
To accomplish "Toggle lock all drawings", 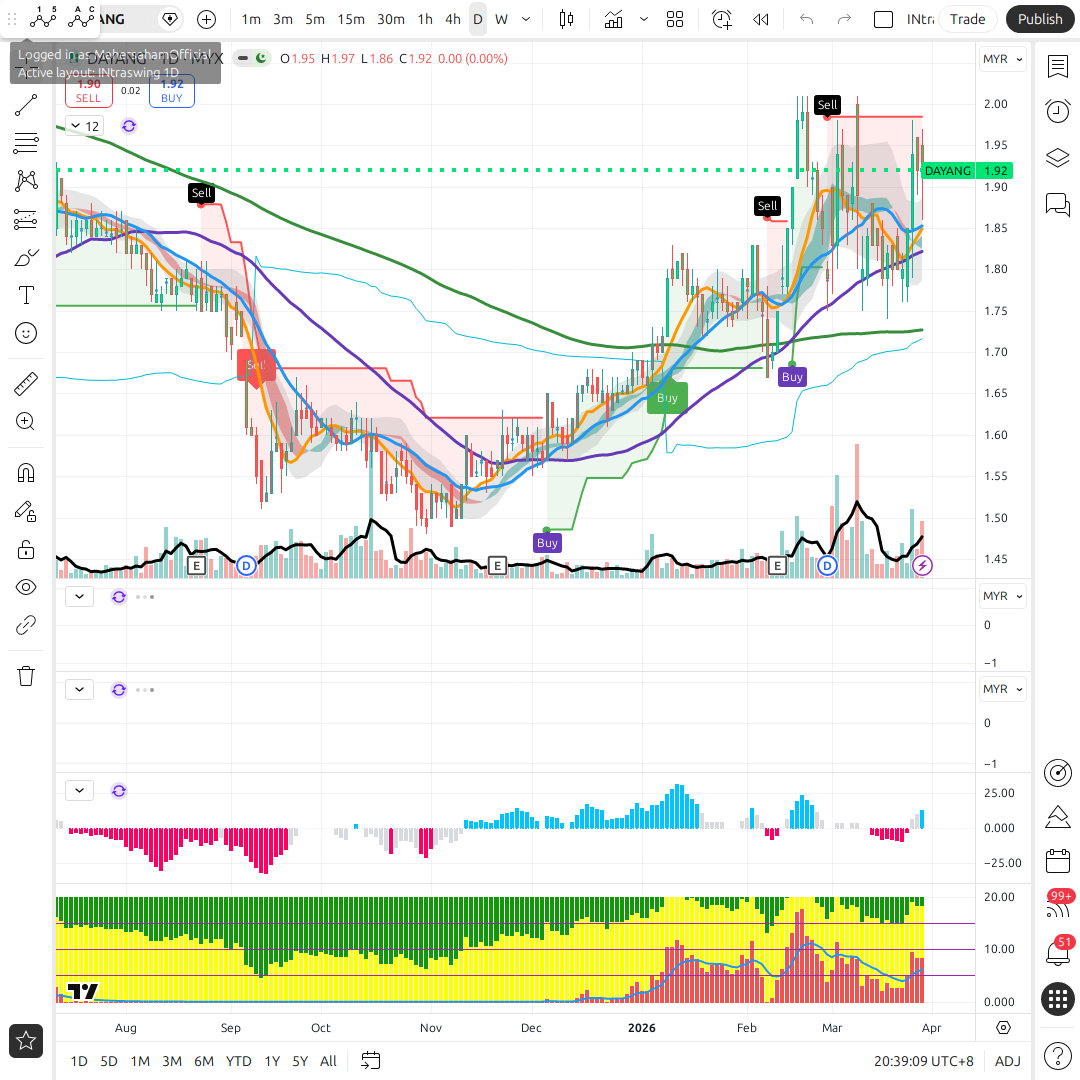I will pyautogui.click(x=26, y=549).
